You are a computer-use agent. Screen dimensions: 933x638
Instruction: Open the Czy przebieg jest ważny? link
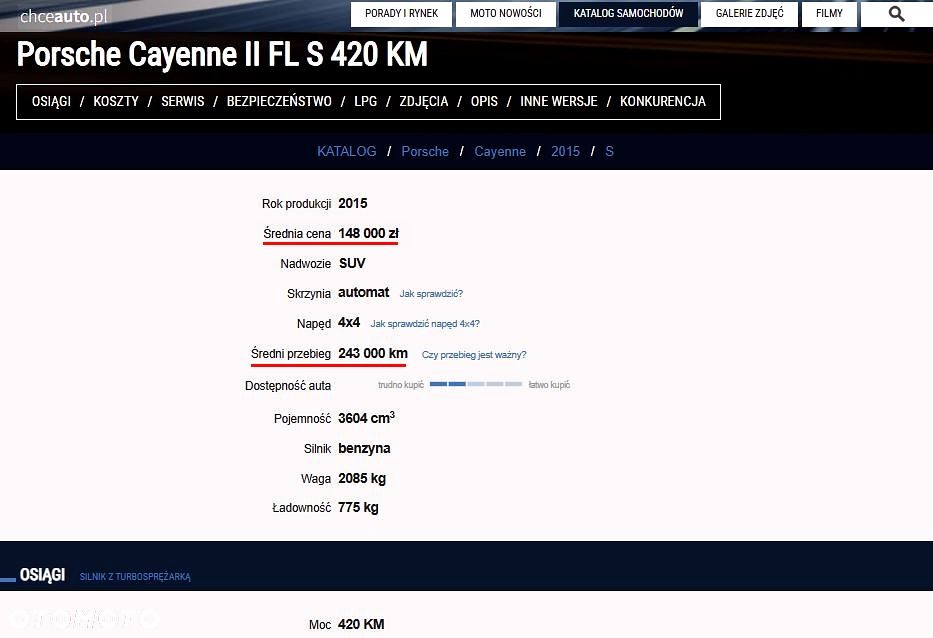click(x=474, y=355)
